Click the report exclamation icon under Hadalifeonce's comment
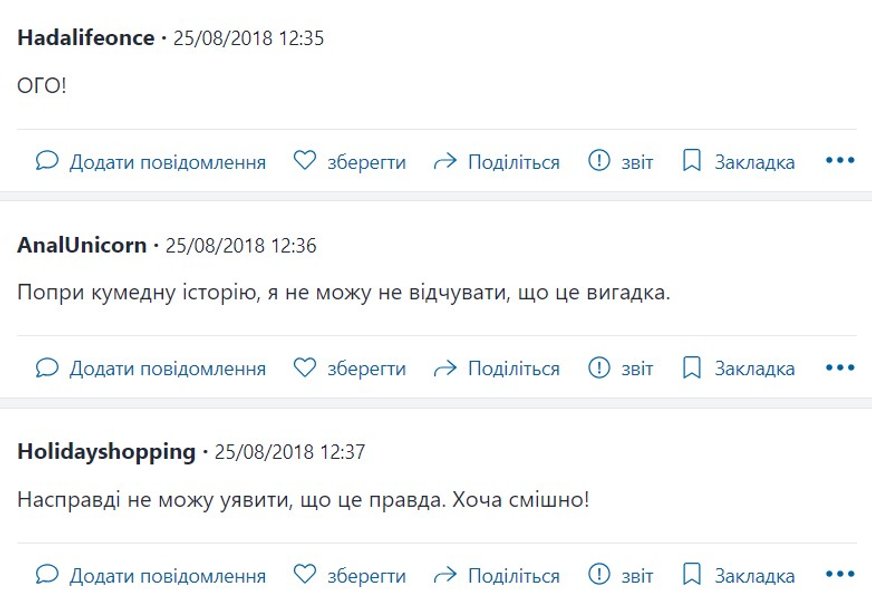Viewport: 872px width, 600px height. (x=600, y=160)
